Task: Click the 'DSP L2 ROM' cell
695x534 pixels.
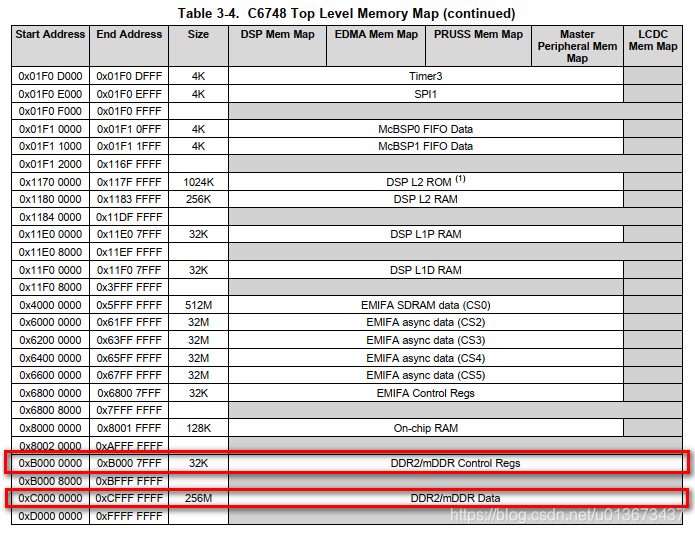Action: [x=426, y=182]
